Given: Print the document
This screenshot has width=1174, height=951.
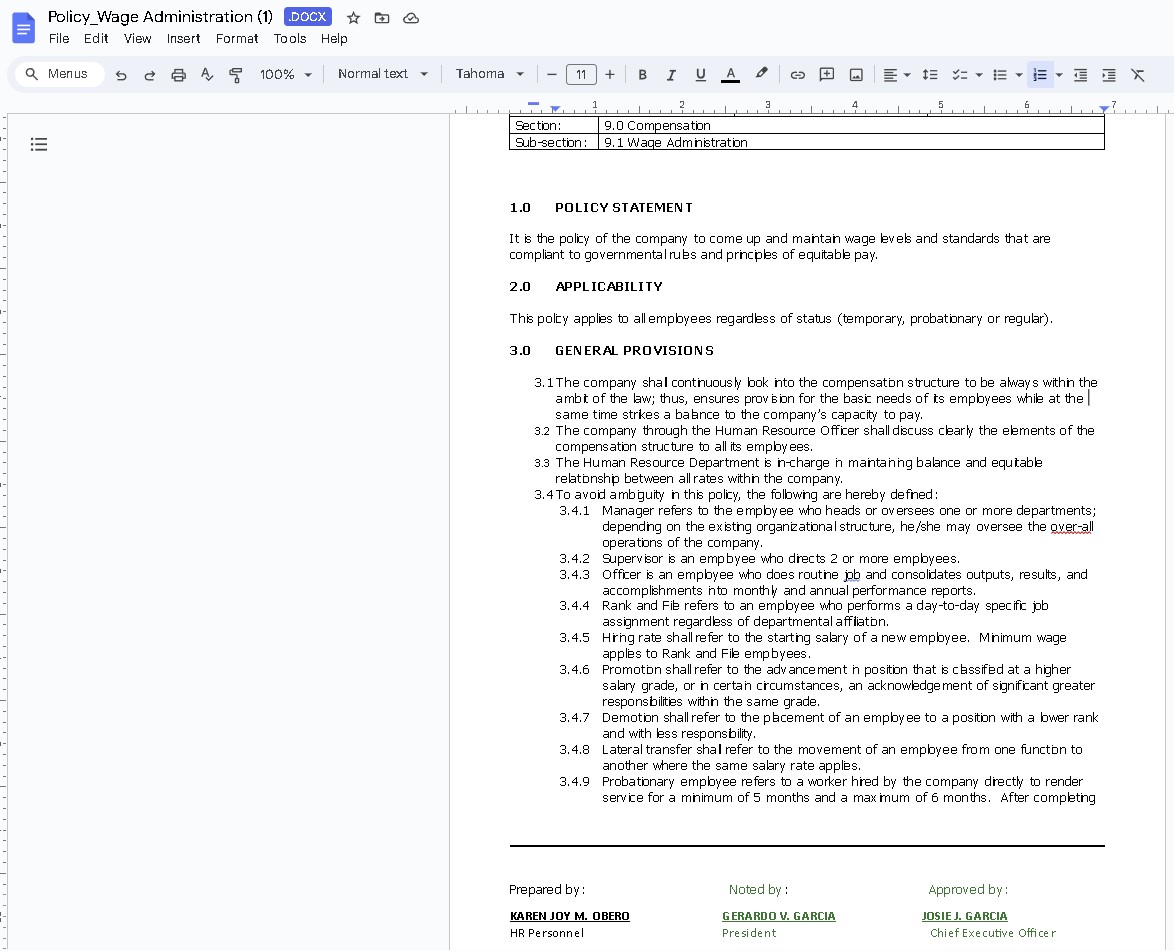Looking at the screenshot, I should pos(178,75).
